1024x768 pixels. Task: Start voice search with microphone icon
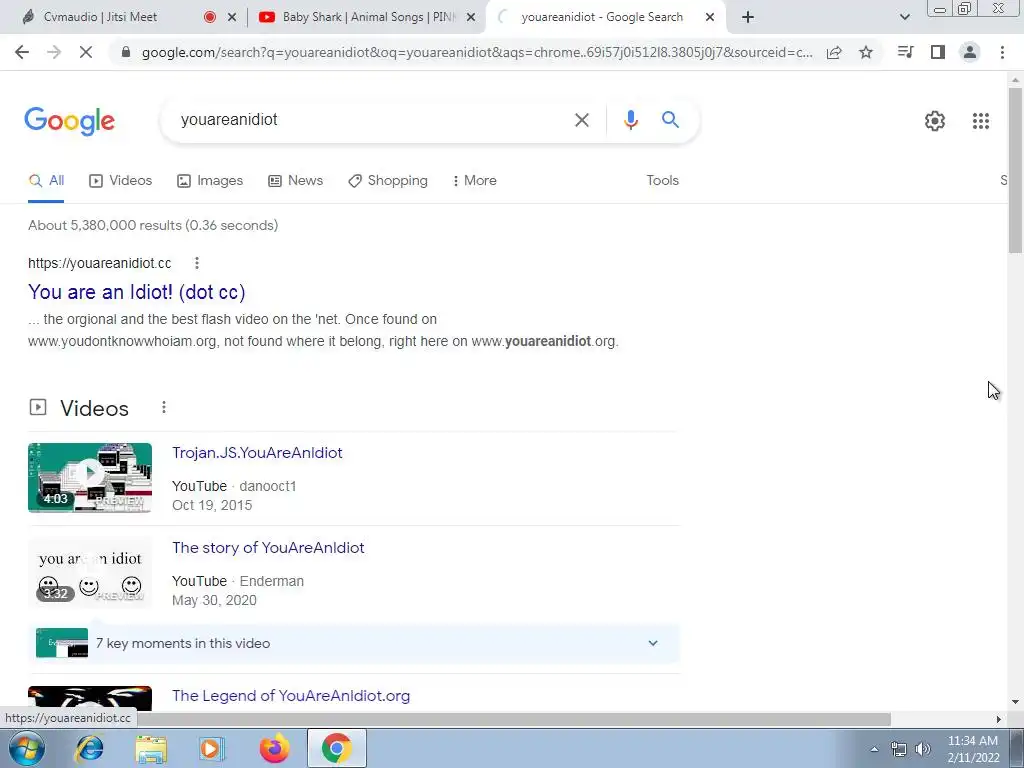pos(630,120)
